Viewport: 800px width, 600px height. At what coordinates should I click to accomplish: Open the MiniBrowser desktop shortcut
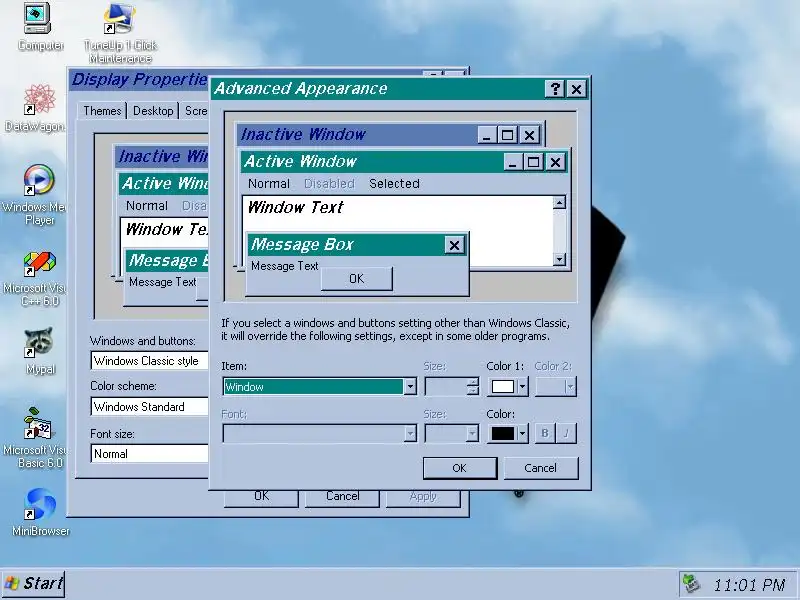click(x=40, y=512)
